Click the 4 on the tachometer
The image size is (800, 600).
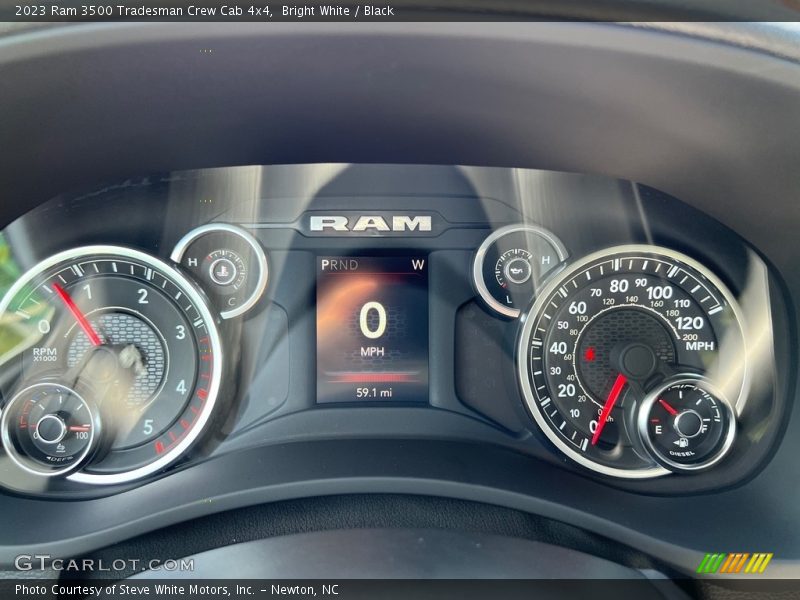[x=181, y=387]
